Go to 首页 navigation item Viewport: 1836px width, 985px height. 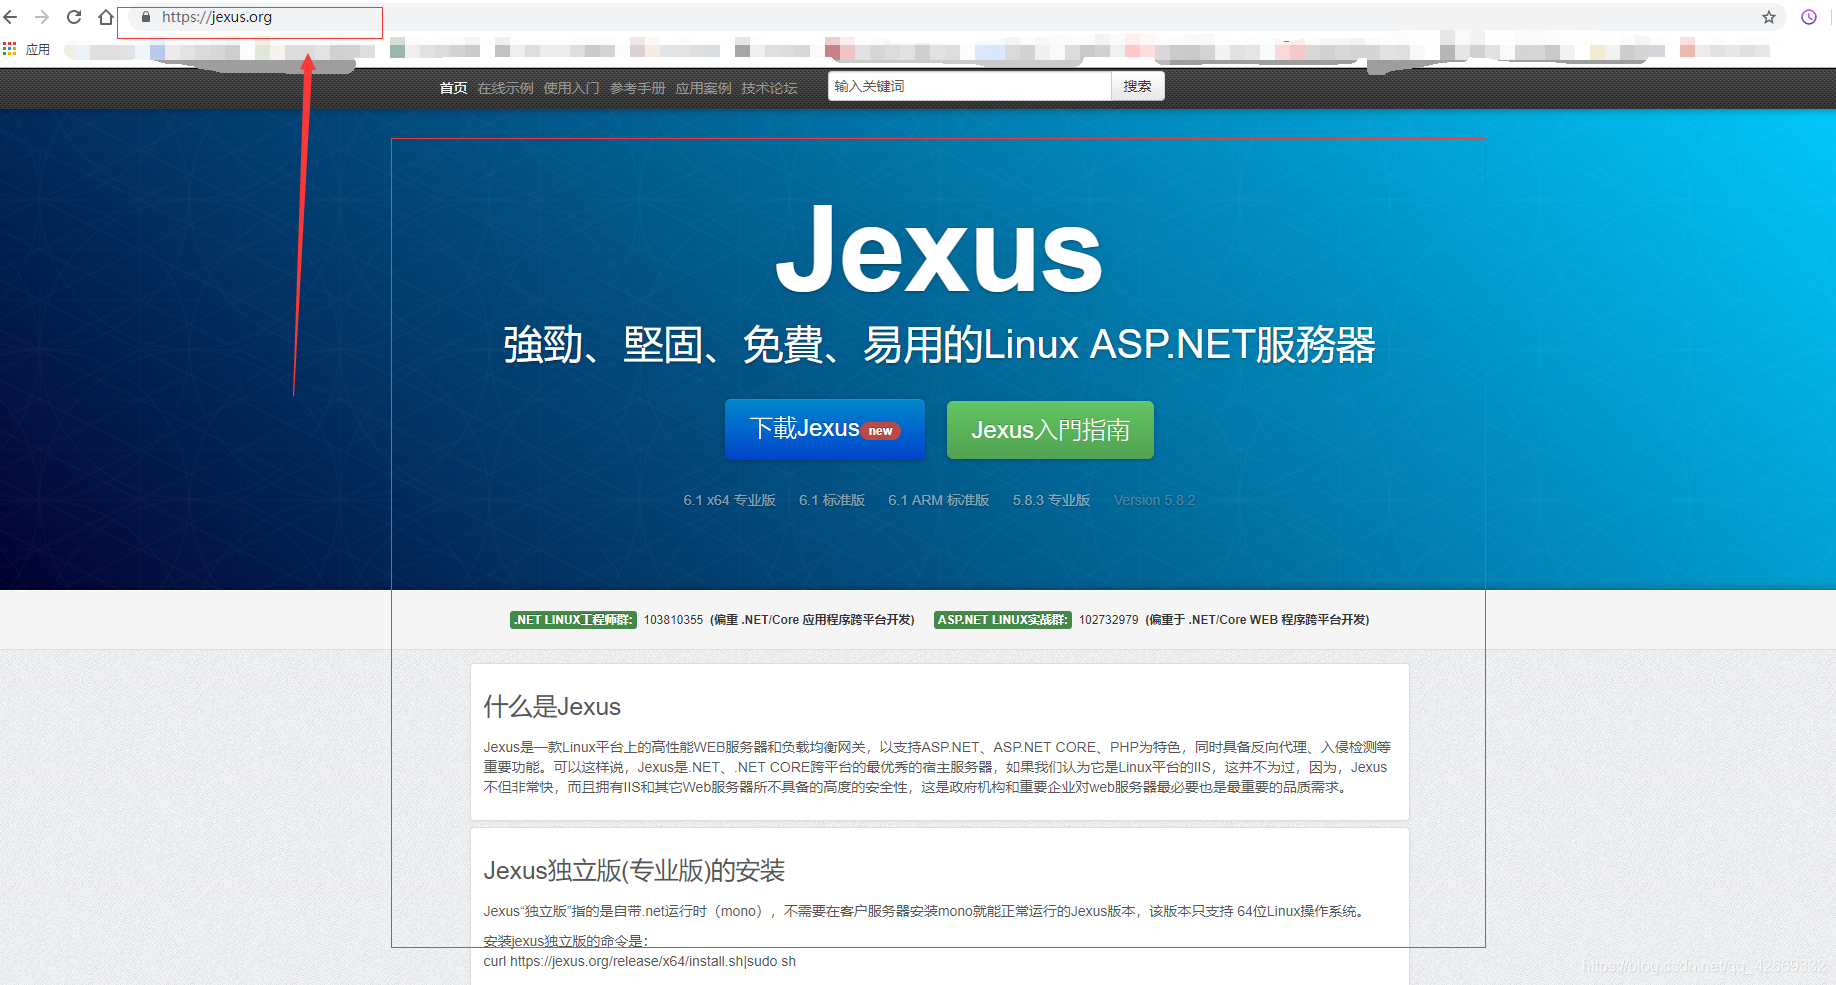pos(453,88)
